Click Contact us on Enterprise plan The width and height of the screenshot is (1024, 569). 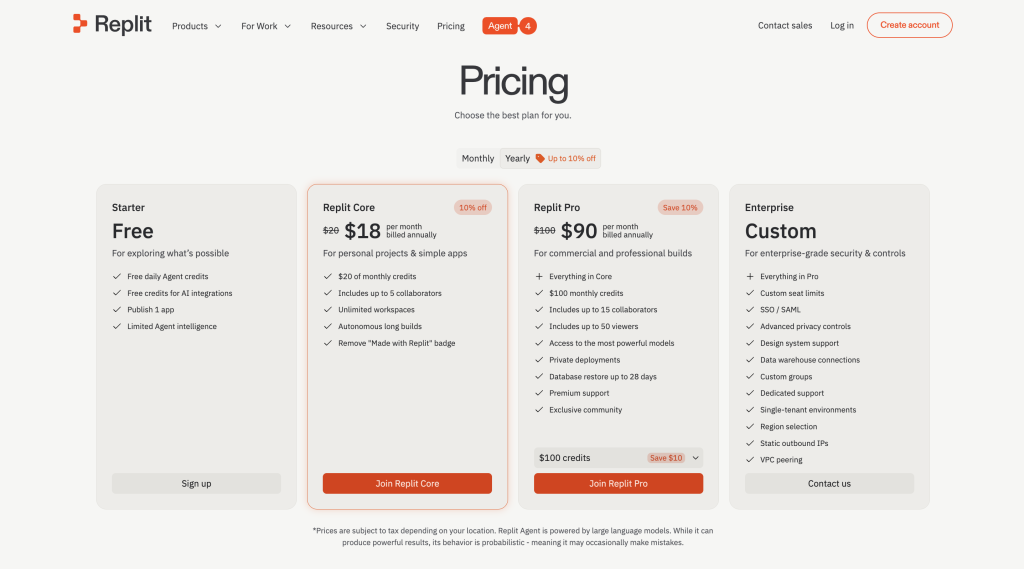pos(829,484)
